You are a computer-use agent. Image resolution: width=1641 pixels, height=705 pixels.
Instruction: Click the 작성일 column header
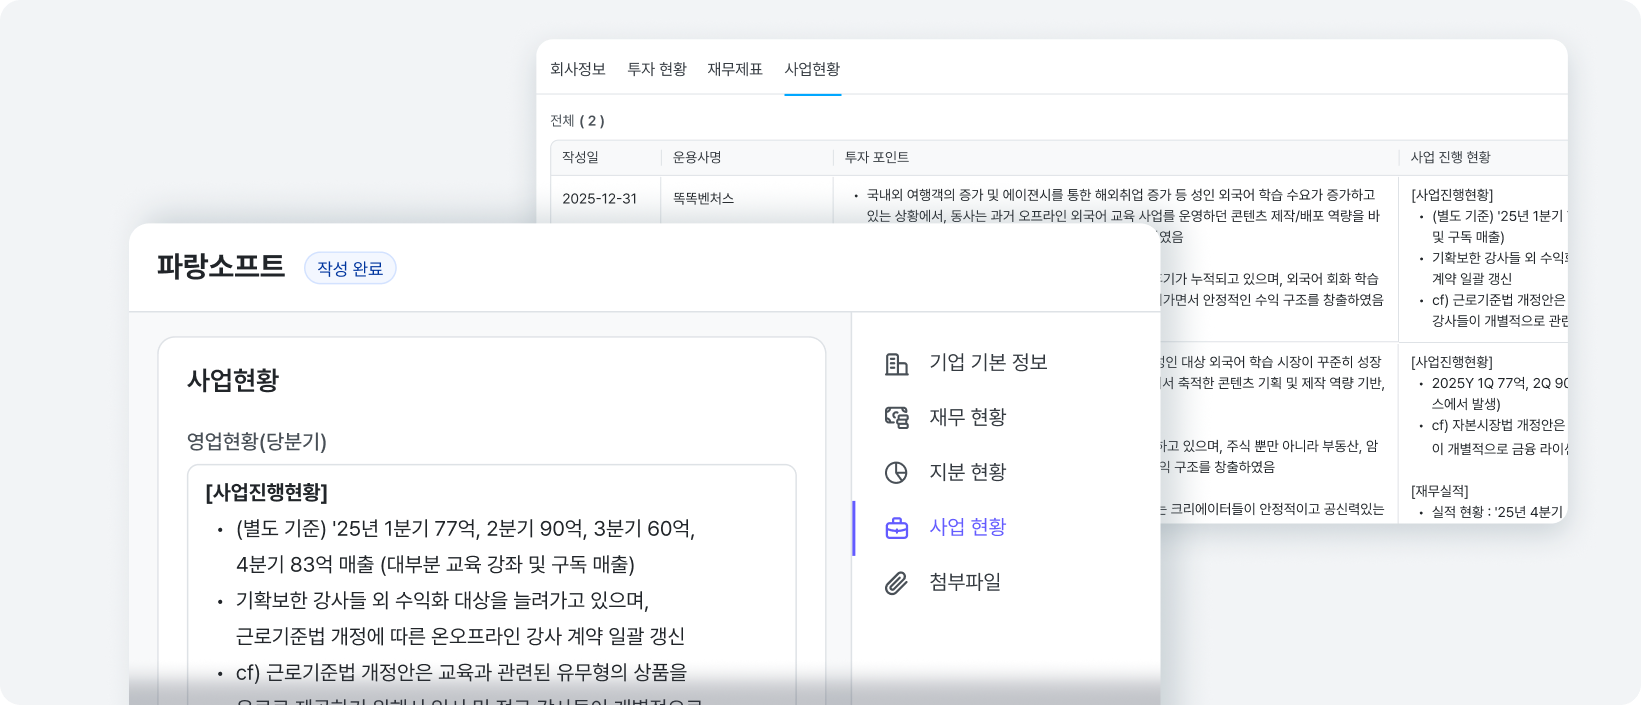[x=580, y=157]
